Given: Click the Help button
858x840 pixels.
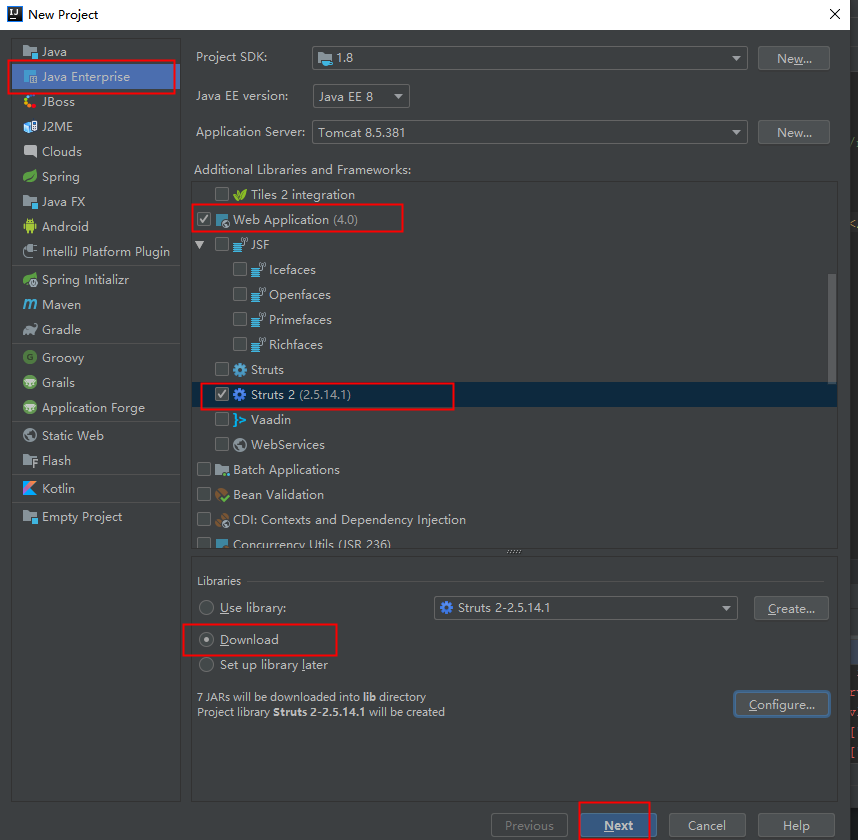Looking at the screenshot, I should [796, 825].
